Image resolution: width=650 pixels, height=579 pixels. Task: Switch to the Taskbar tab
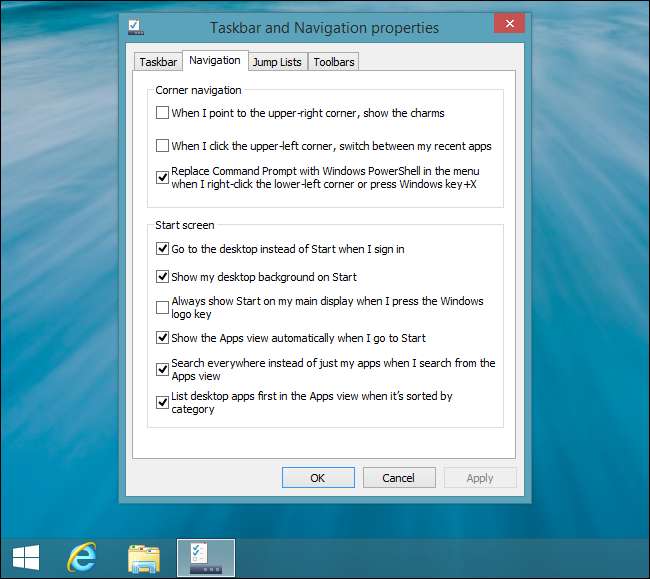pos(158,62)
